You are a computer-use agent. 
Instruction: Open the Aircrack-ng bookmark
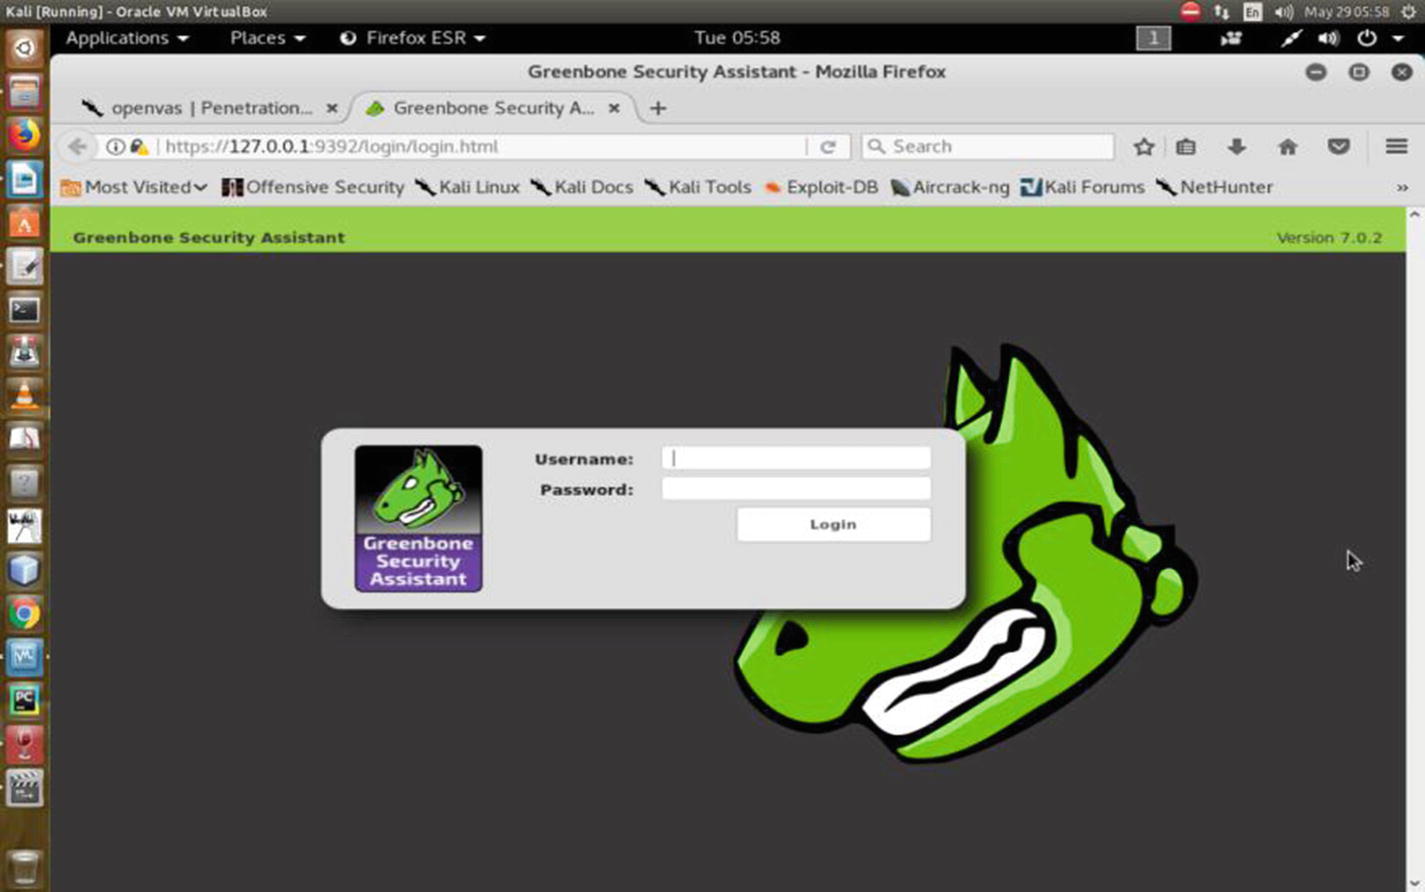pos(950,187)
